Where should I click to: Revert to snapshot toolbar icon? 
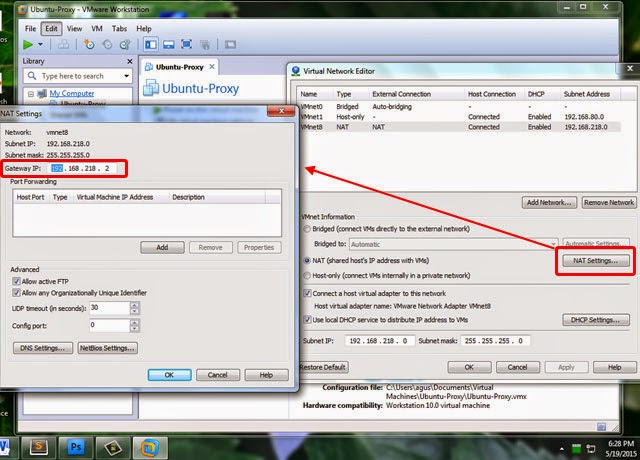tap(107, 44)
